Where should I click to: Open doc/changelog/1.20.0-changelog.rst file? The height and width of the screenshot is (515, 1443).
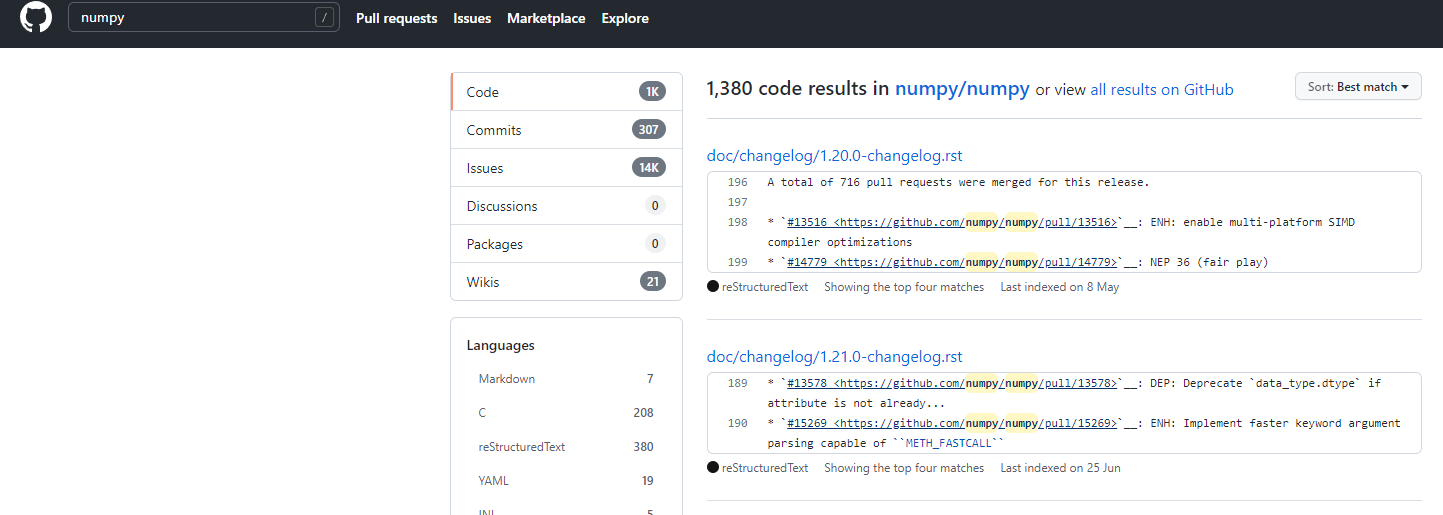click(835, 156)
